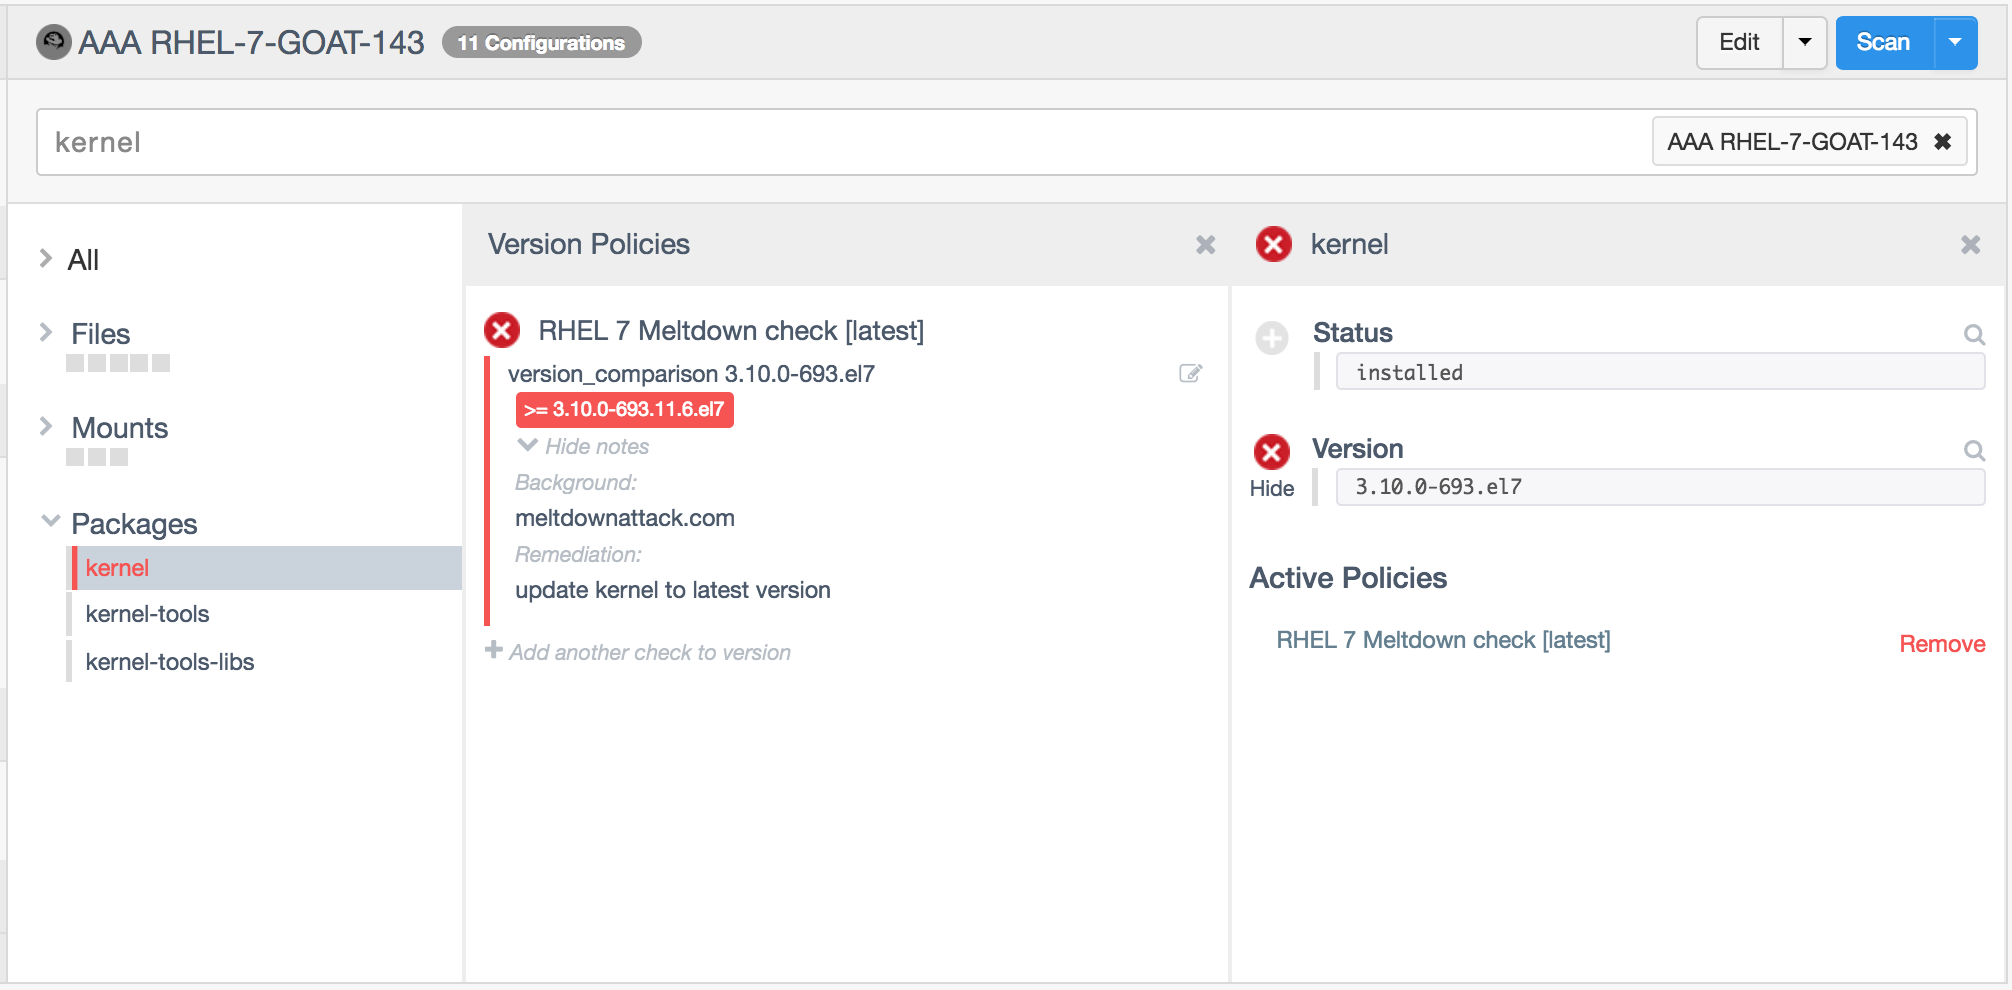2012x990 pixels.
Task: Expand the All tree section
Action: point(46,258)
